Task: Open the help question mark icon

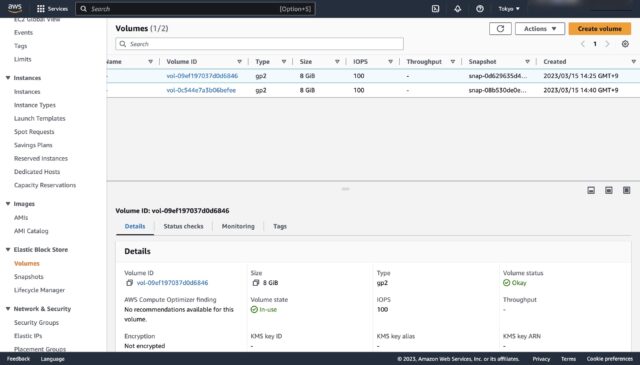Action: pyautogui.click(x=480, y=9)
